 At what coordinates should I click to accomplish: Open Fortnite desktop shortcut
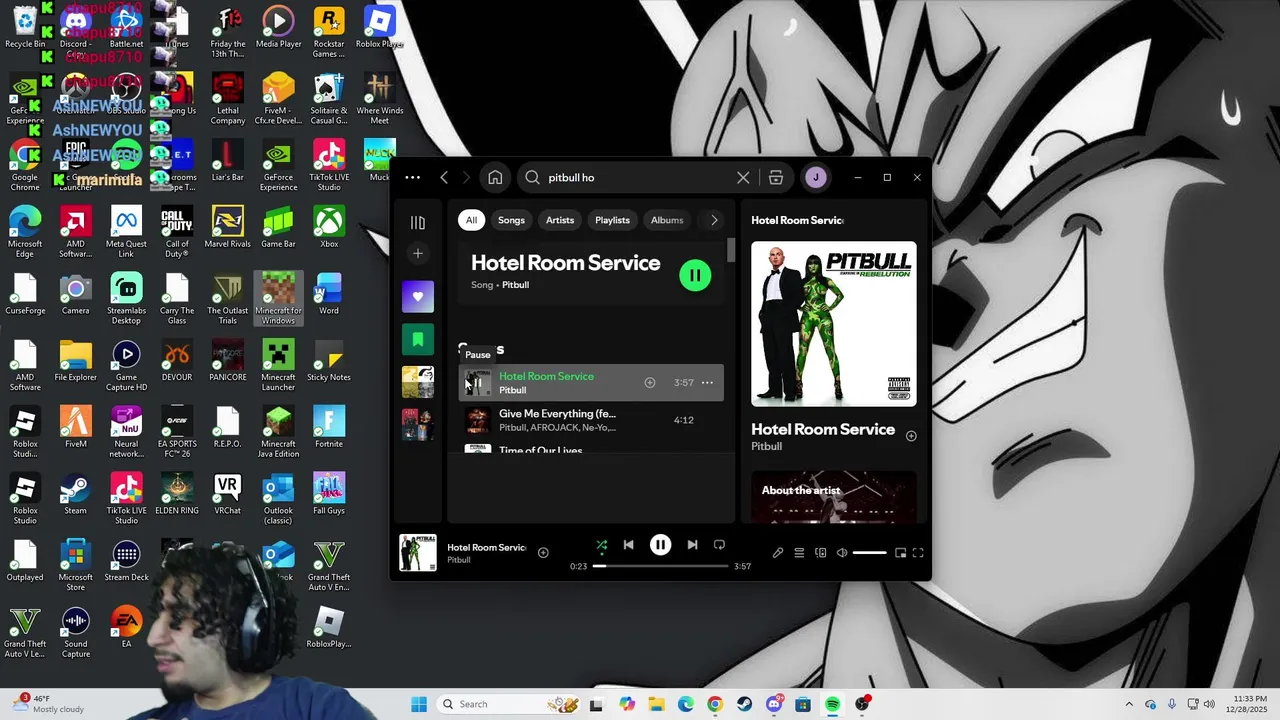click(x=329, y=427)
